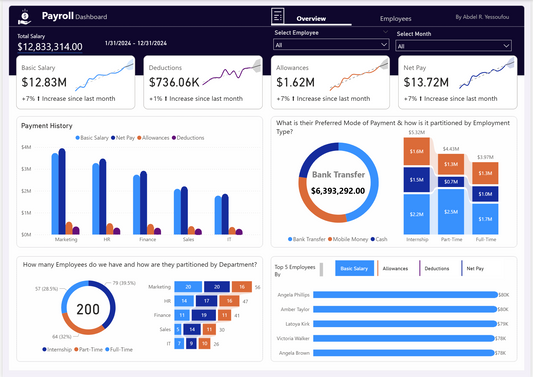Click the 200 employees donut center
Screen dimensions: 533x377
(88, 309)
